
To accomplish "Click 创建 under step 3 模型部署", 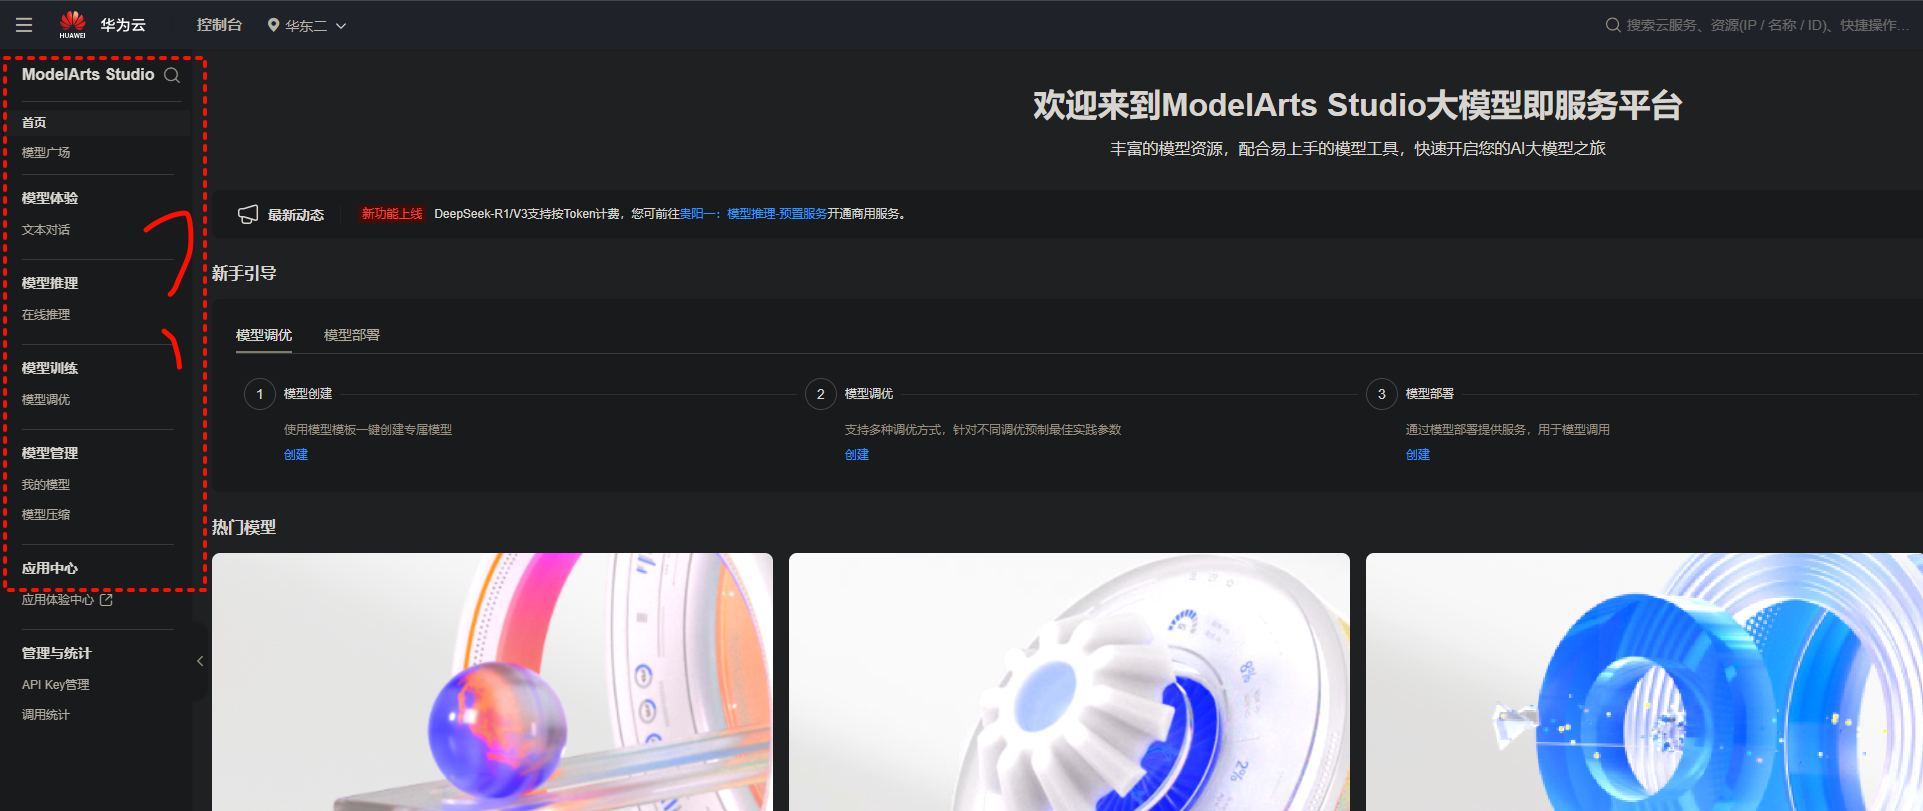I will (x=1418, y=455).
